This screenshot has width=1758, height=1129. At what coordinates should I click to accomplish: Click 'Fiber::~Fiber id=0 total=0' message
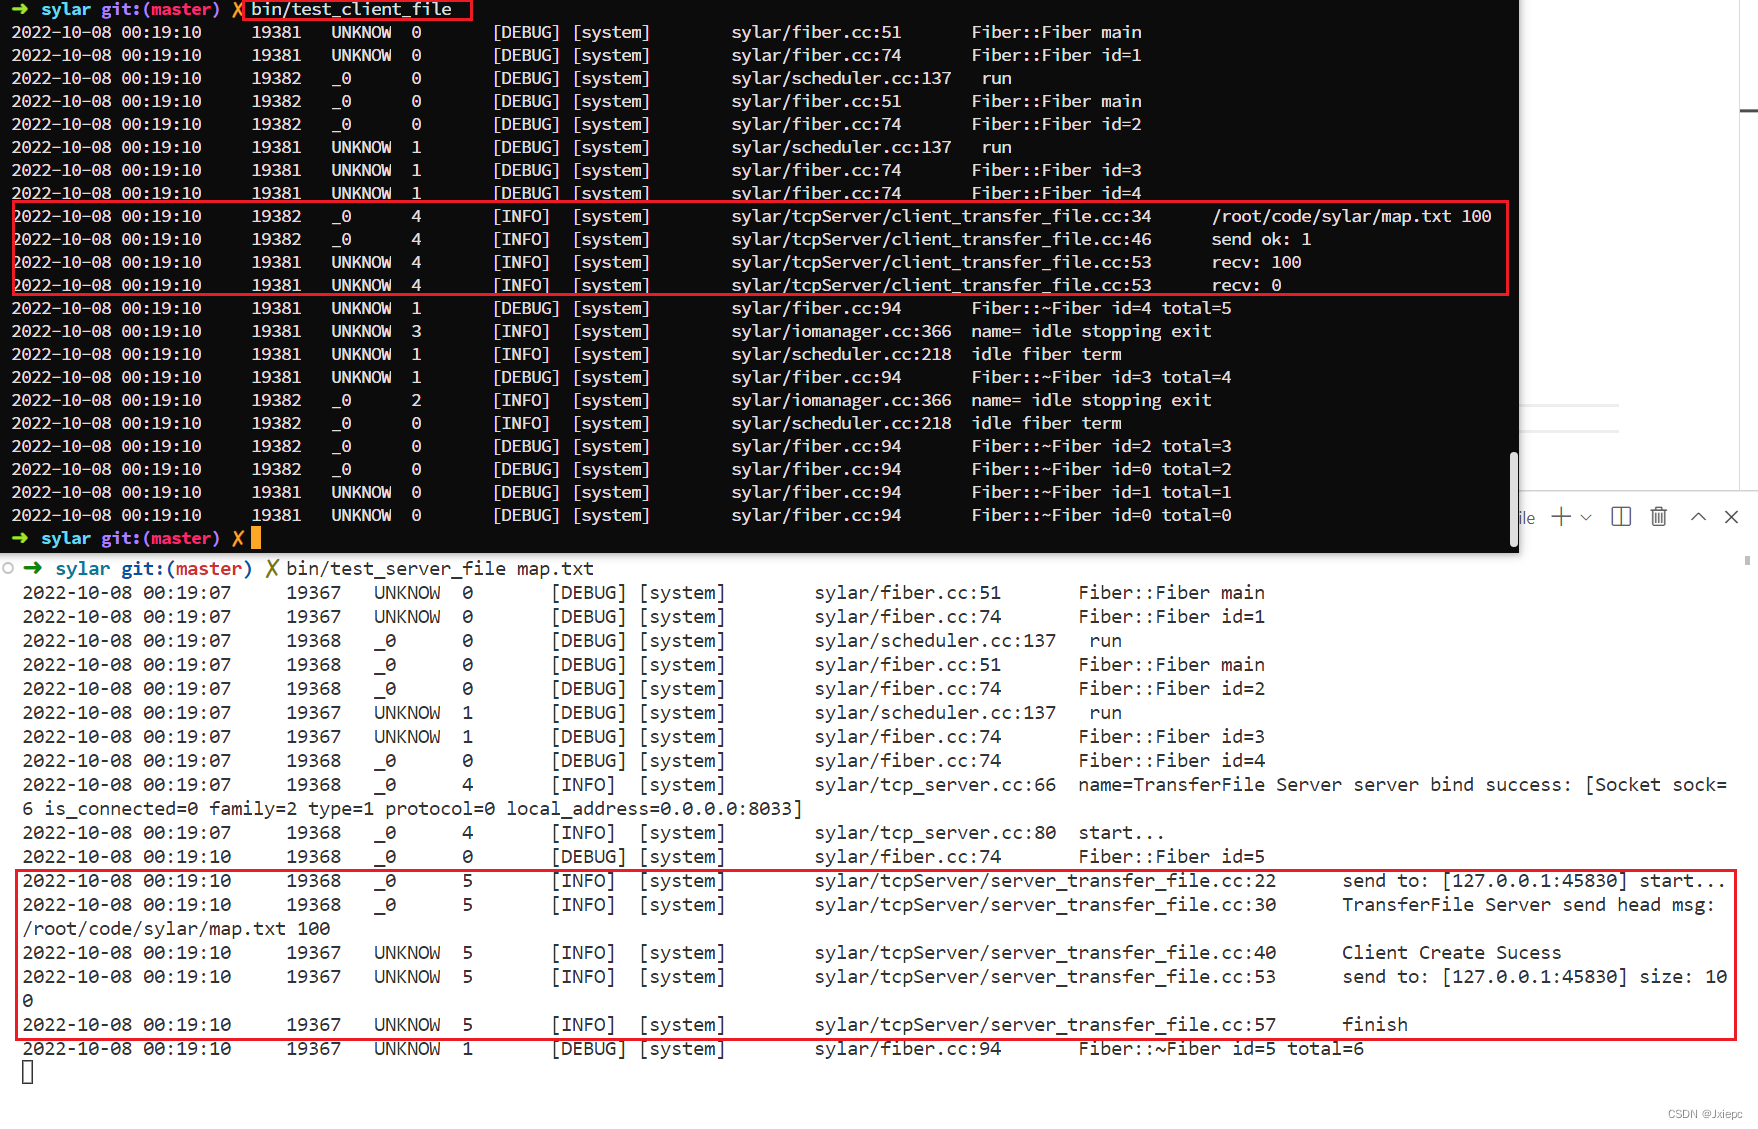[1101, 515]
